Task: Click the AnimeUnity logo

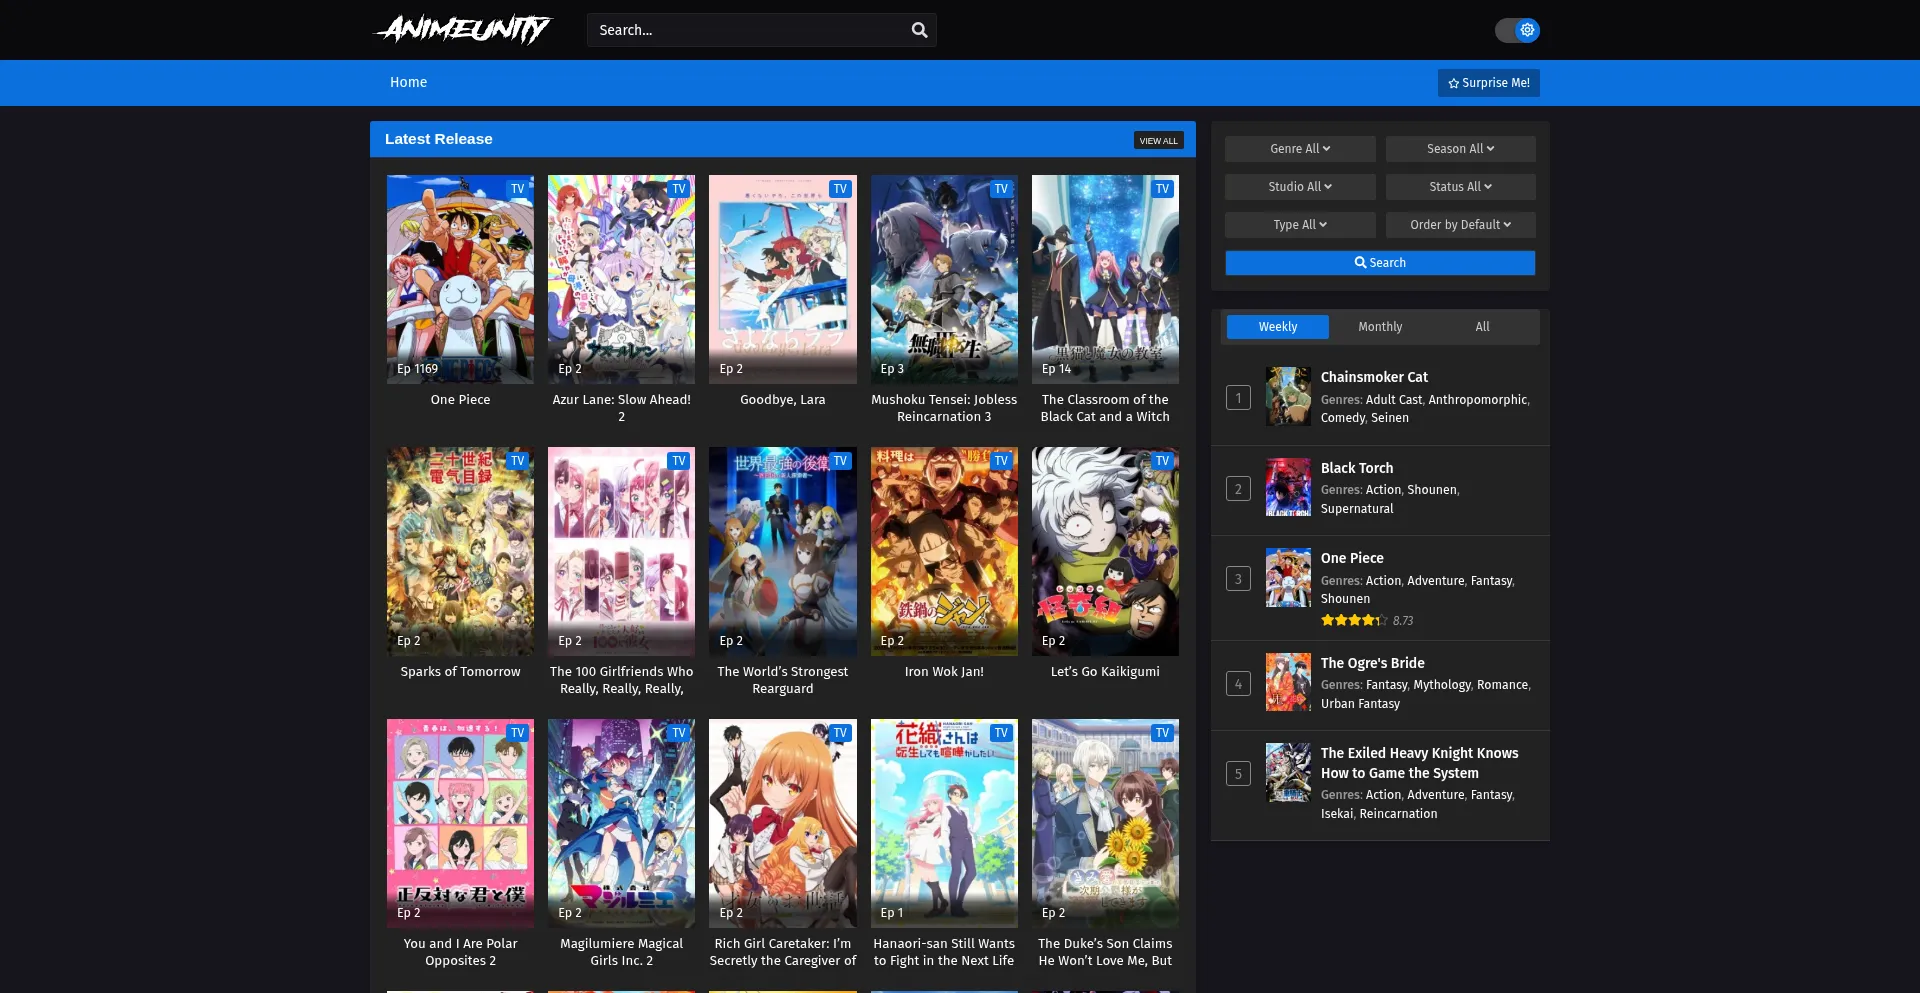Action: point(463,29)
